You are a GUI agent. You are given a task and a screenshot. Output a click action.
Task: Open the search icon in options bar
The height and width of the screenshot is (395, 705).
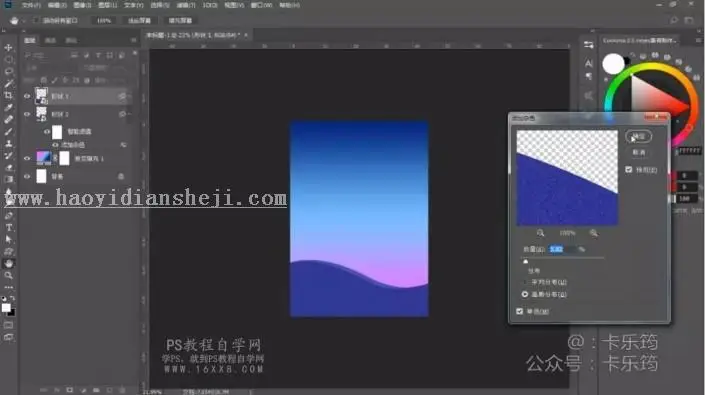click(x=674, y=20)
